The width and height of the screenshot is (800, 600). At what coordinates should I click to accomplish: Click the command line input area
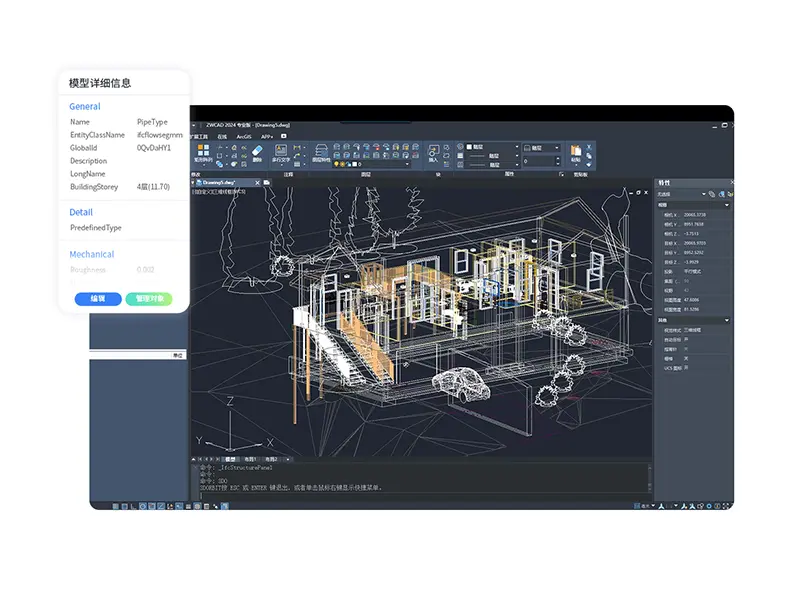[x=423, y=495]
